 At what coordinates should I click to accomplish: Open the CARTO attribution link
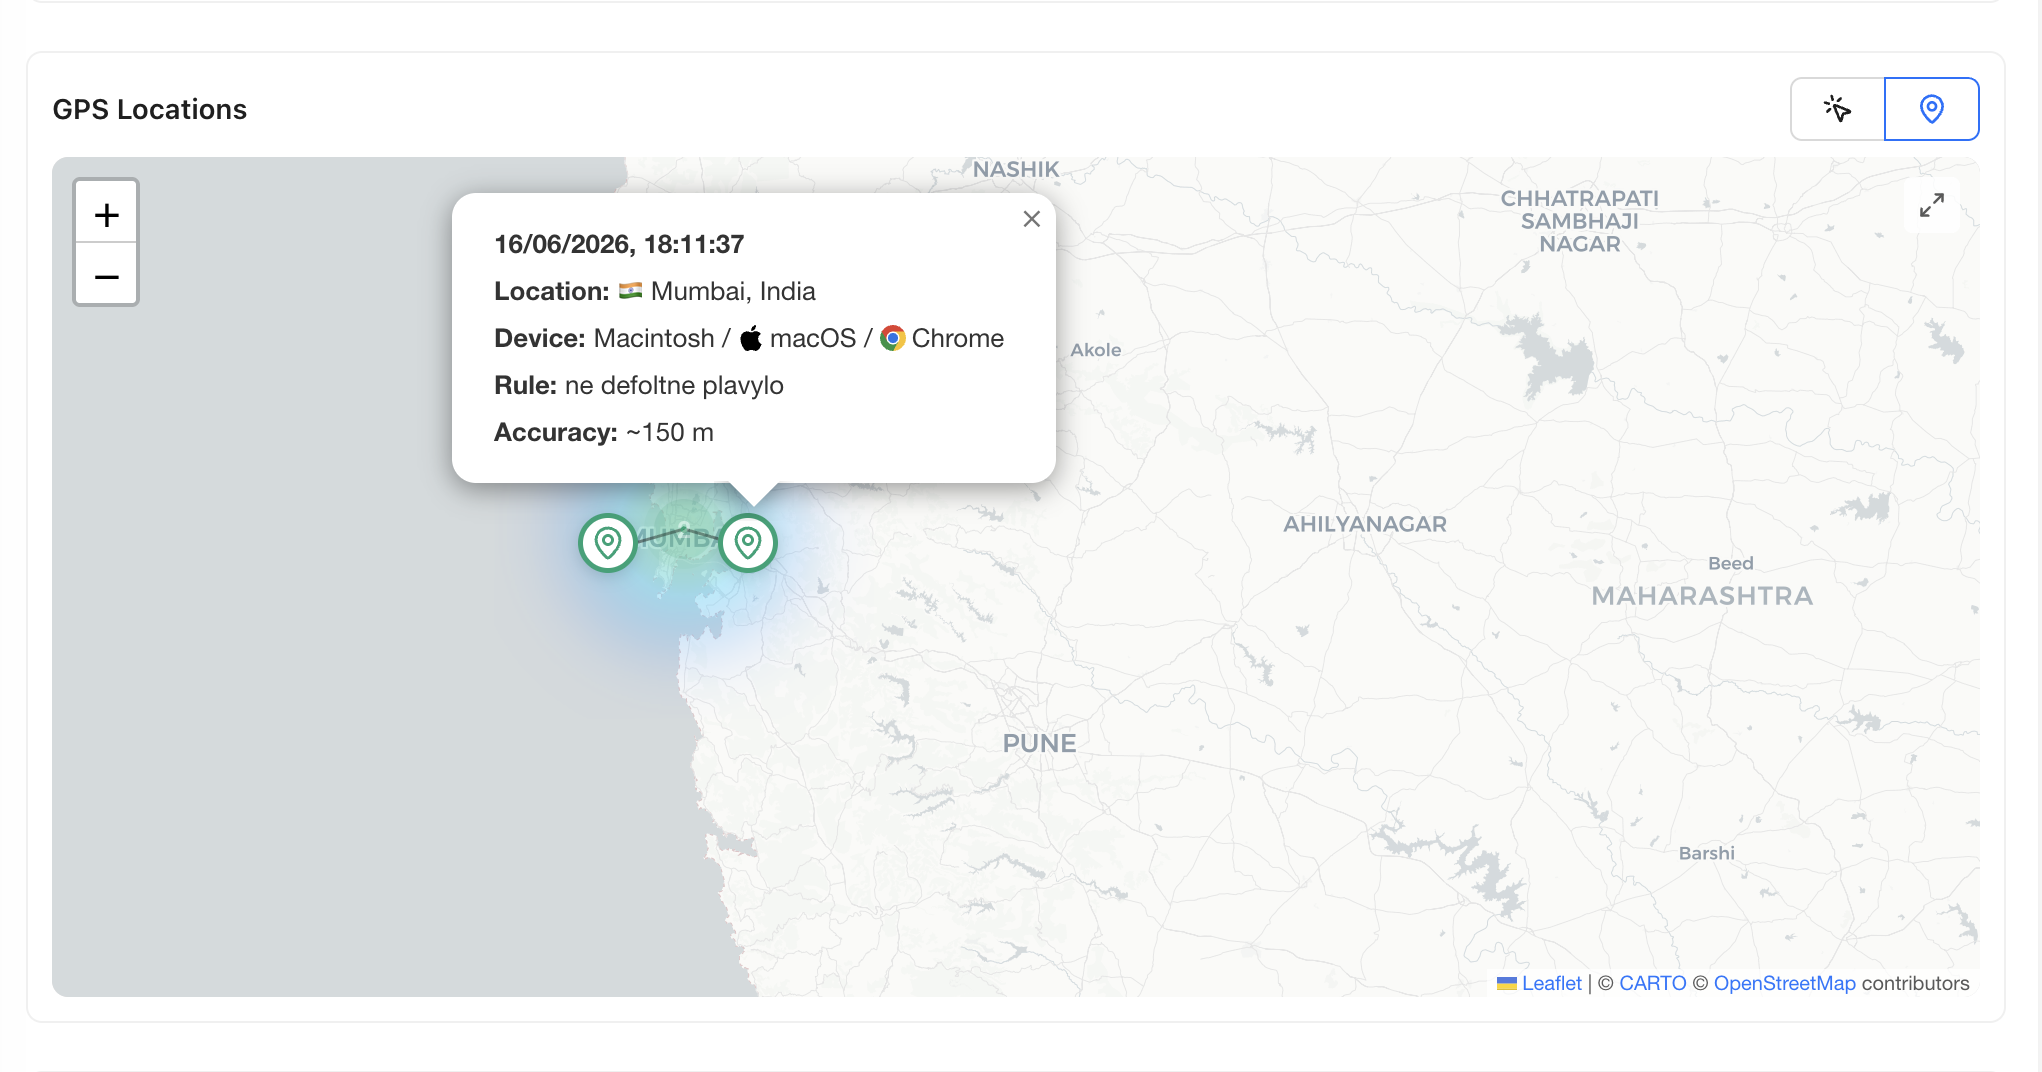coord(1652,983)
